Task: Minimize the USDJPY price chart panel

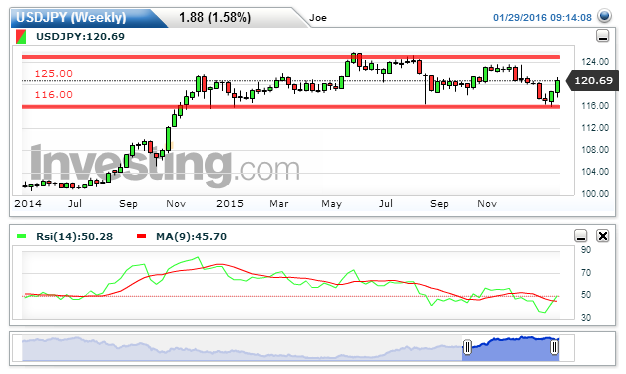Action: tap(602, 36)
